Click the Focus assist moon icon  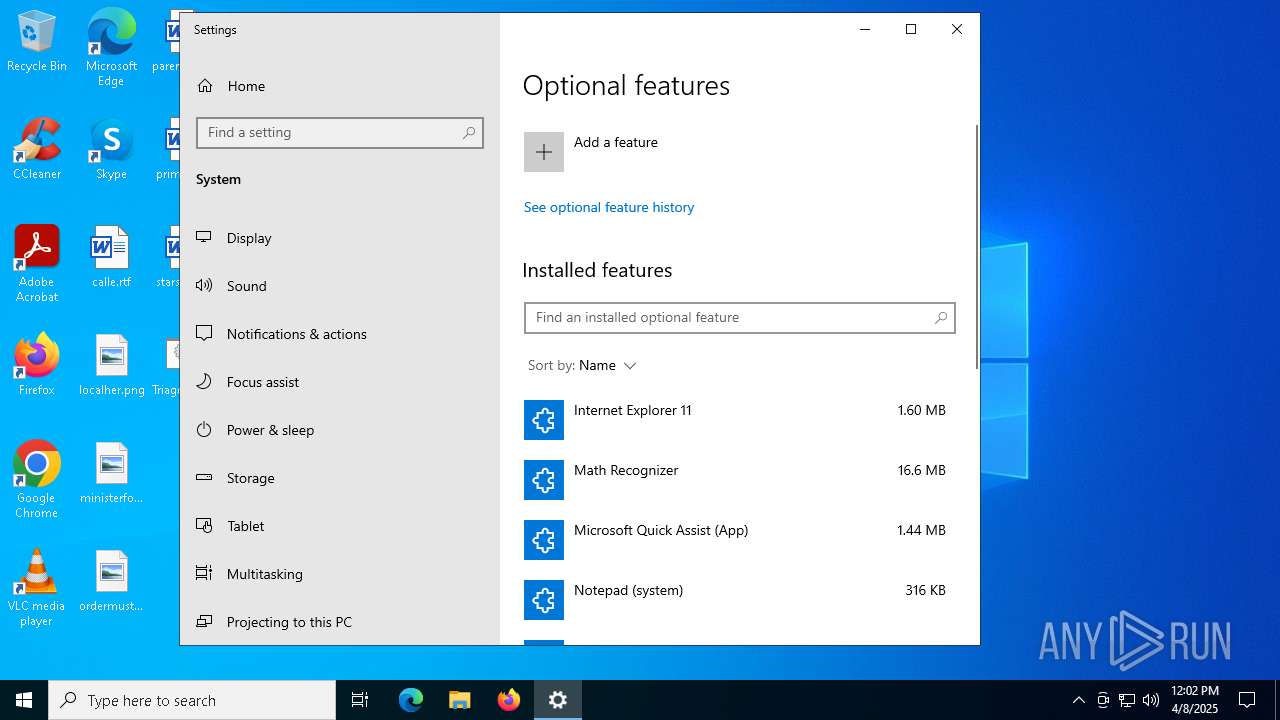(x=204, y=381)
